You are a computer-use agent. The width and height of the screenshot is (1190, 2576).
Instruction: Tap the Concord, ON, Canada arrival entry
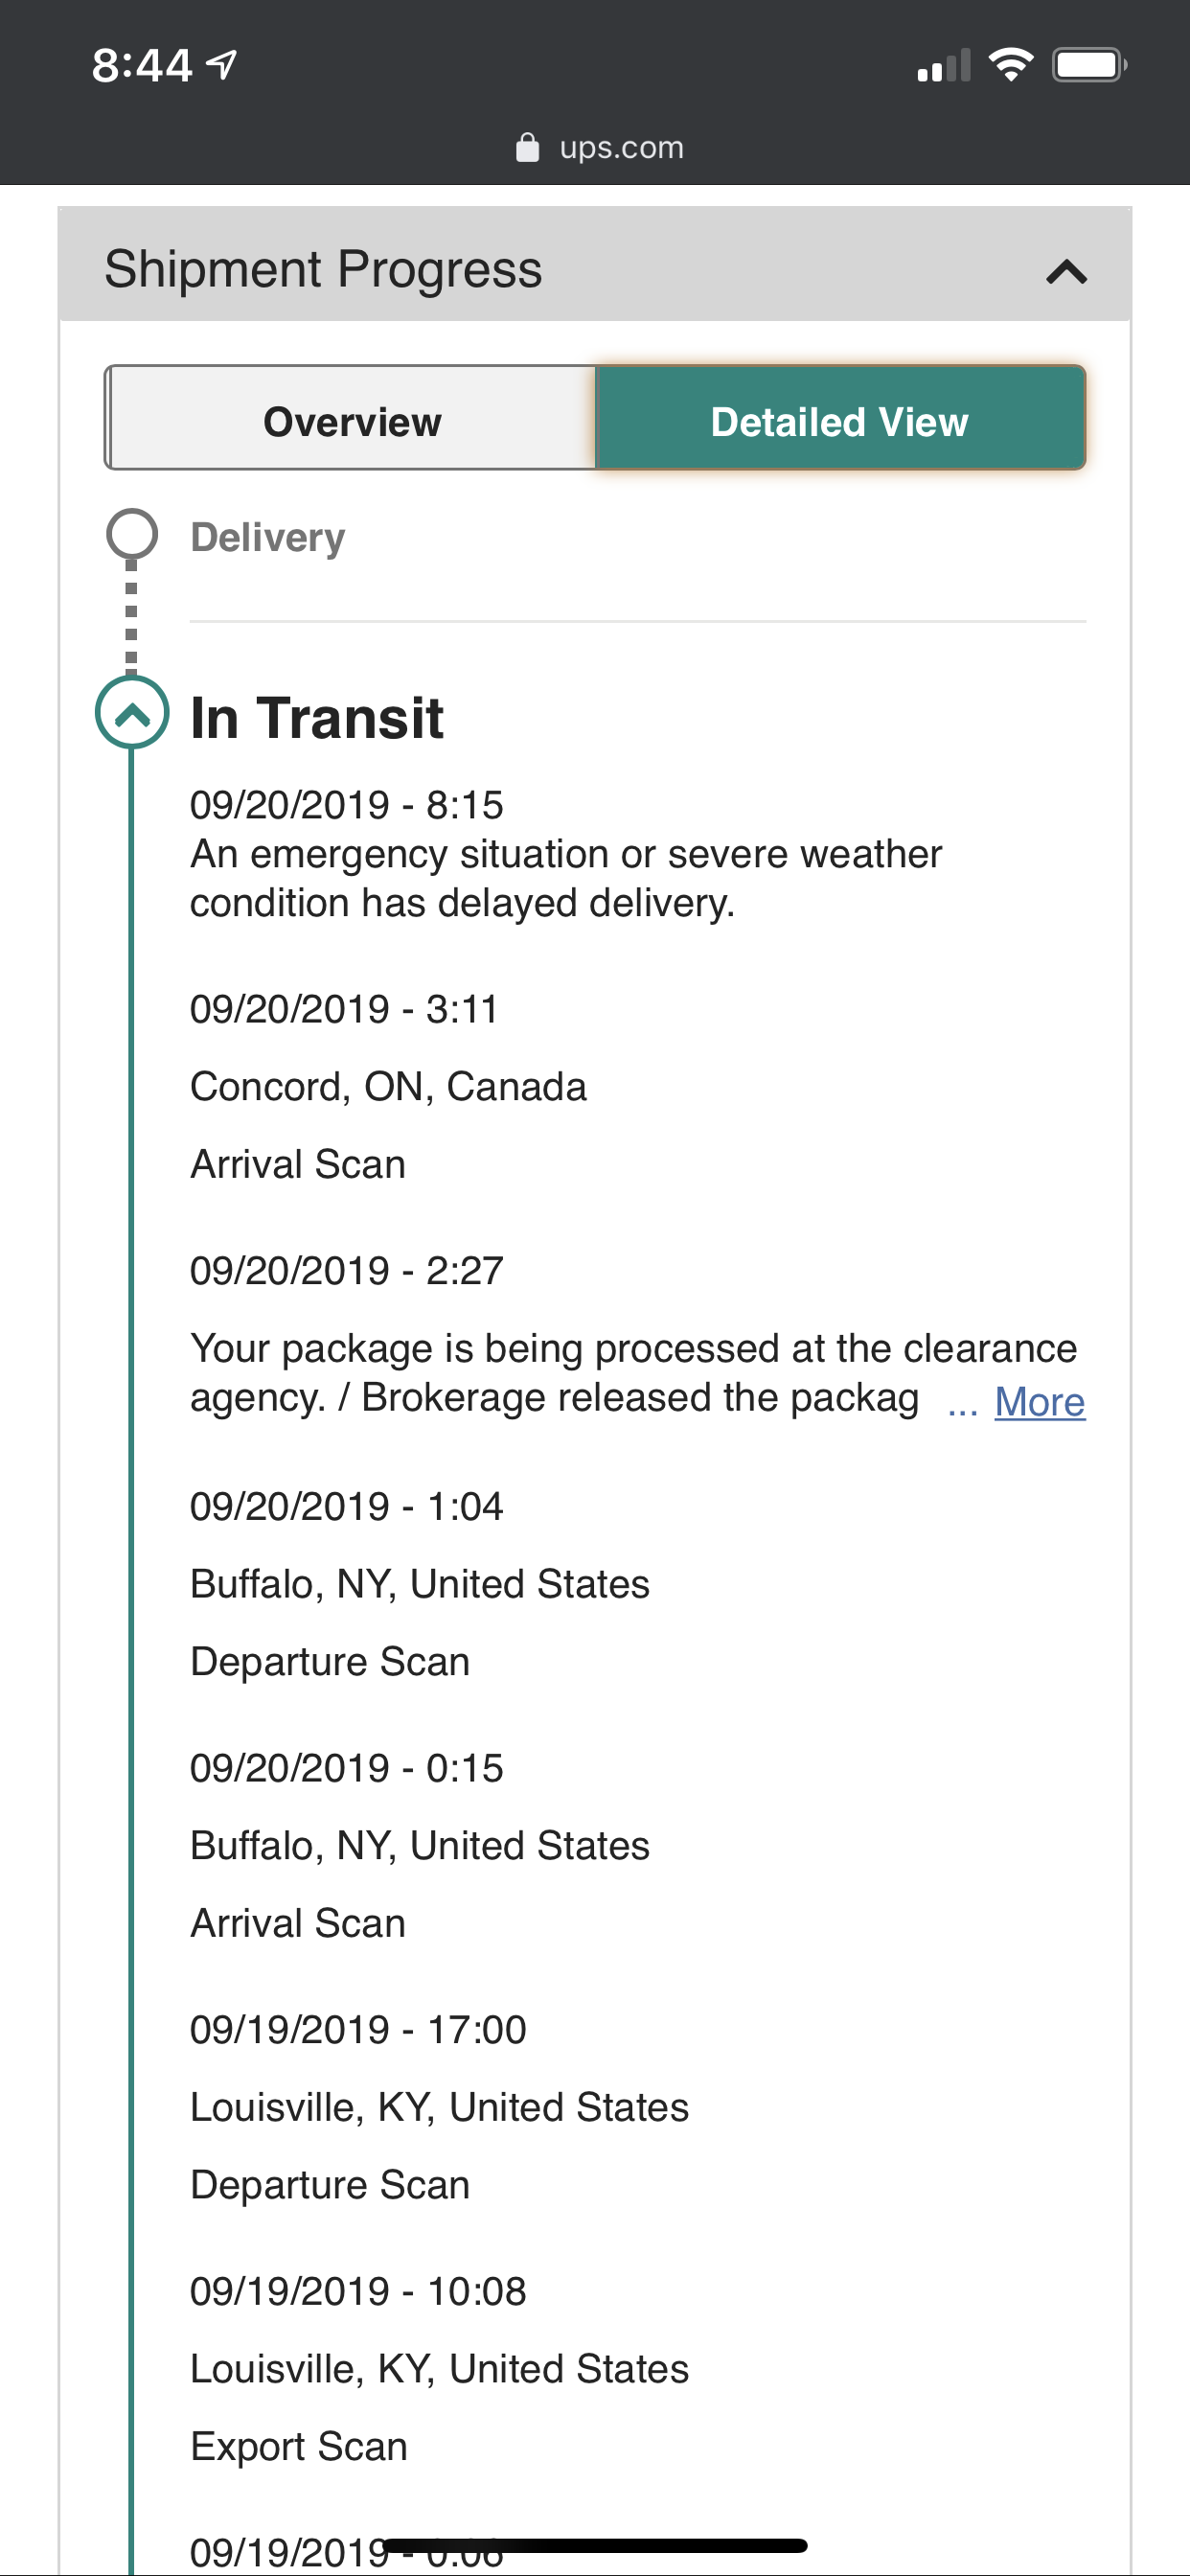pos(388,1087)
